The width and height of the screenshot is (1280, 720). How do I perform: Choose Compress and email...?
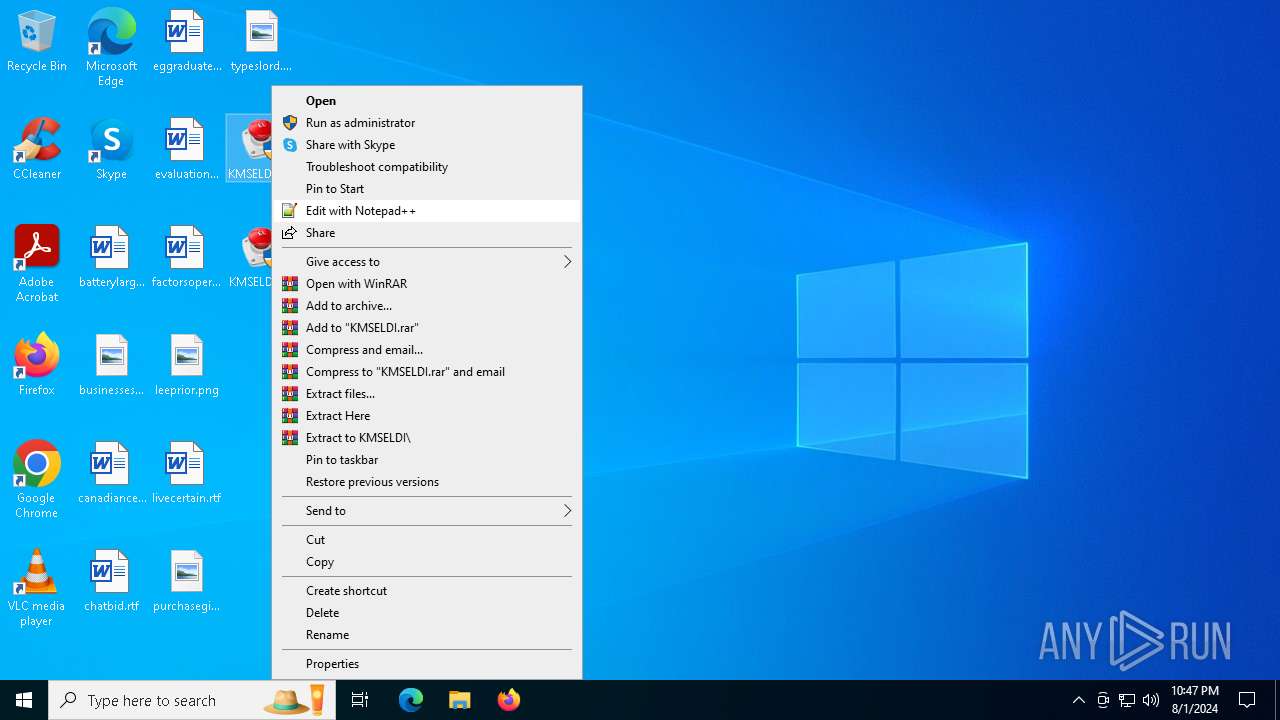(427, 350)
